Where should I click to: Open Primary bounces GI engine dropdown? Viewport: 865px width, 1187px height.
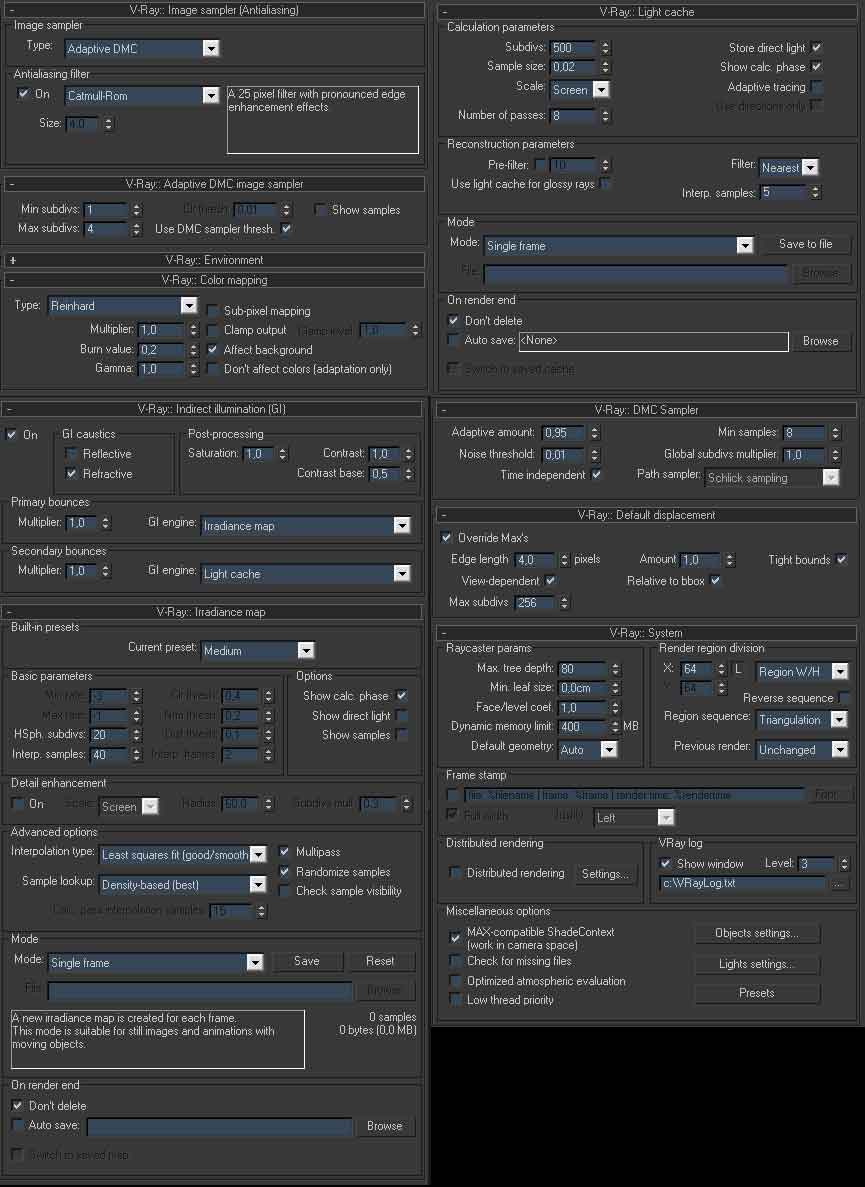click(x=306, y=525)
